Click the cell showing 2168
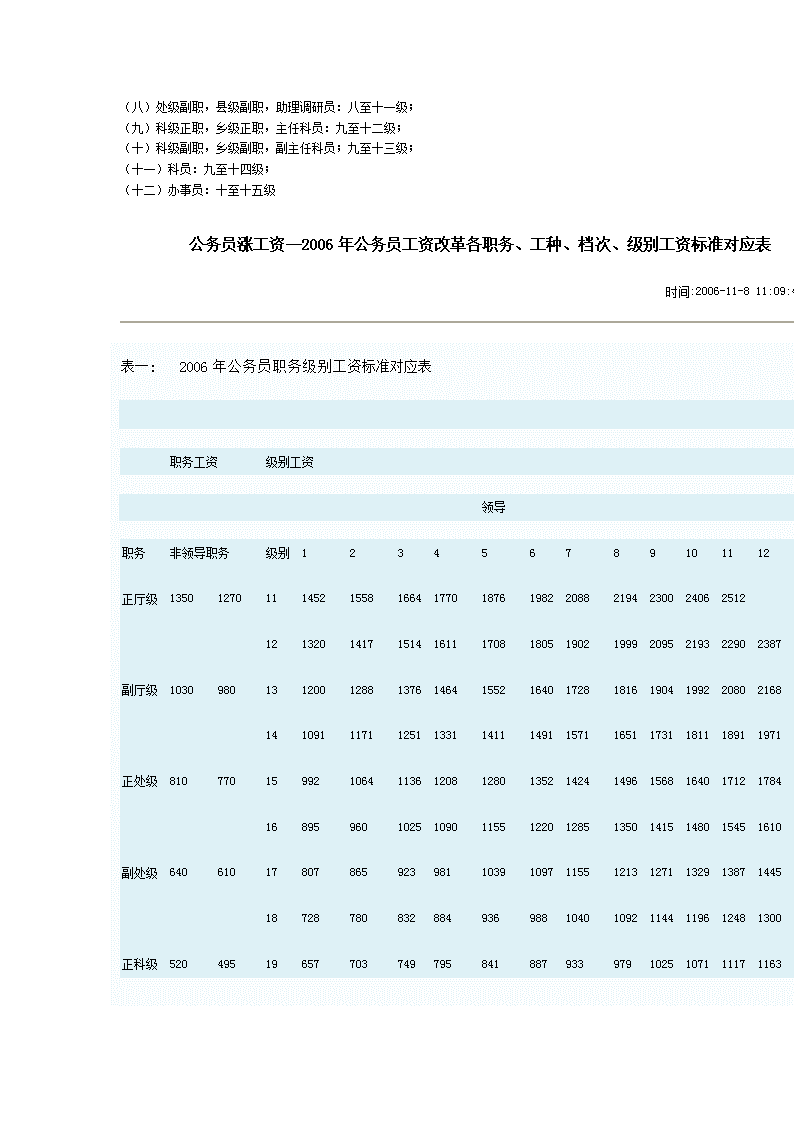 [x=770, y=690]
